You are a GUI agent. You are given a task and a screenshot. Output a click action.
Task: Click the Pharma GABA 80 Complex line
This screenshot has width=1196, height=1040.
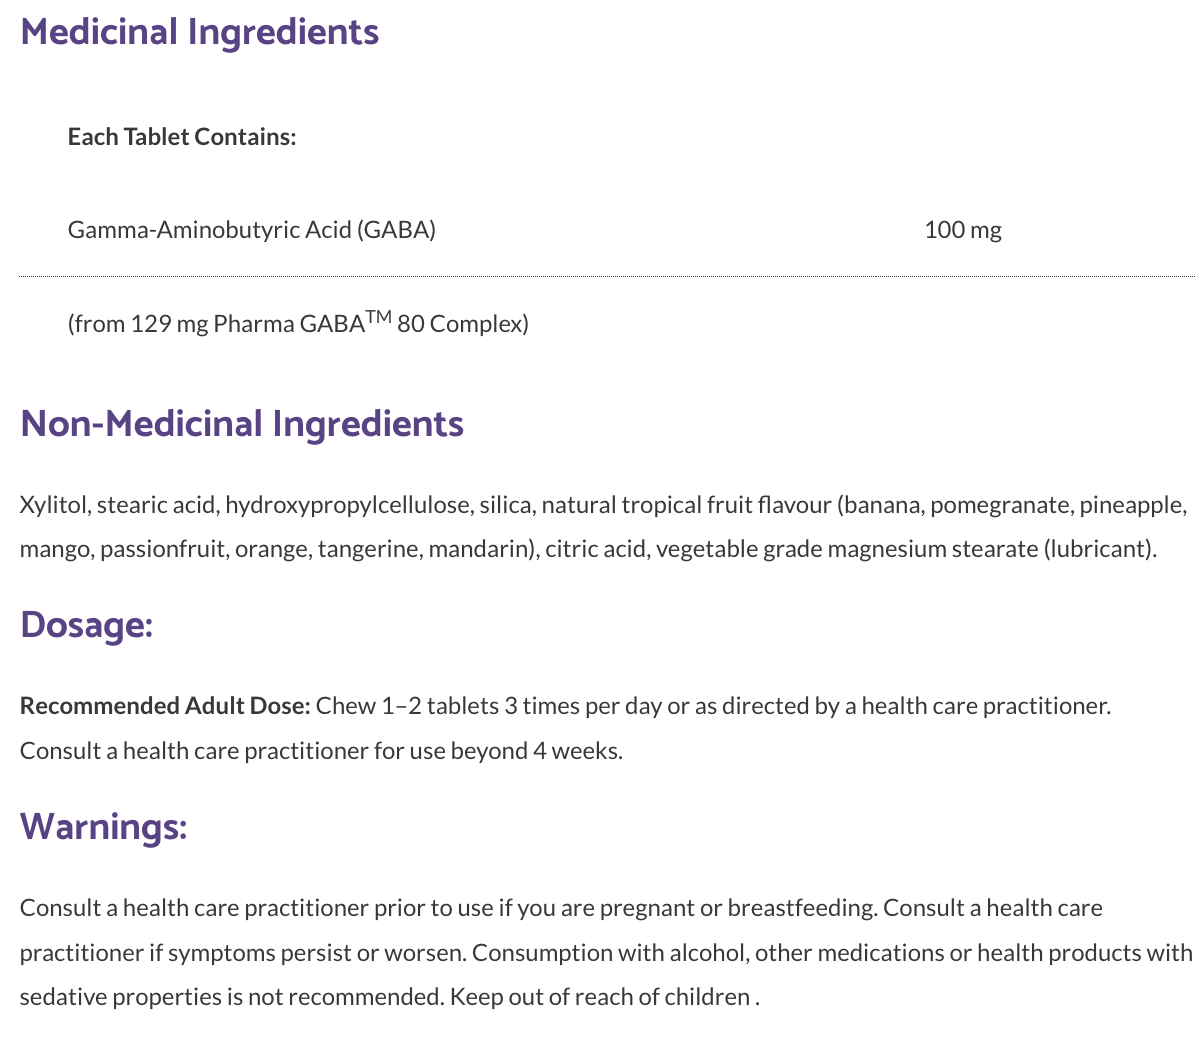click(x=298, y=324)
